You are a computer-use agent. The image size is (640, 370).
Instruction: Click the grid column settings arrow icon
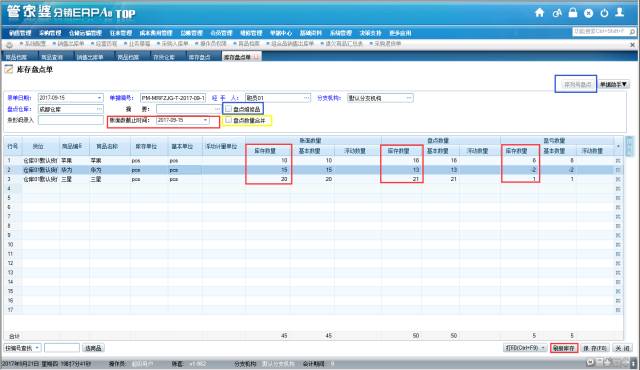pos(618,146)
